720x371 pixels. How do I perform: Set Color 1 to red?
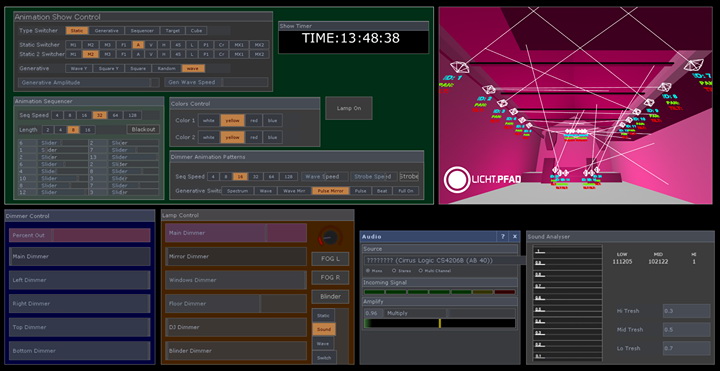[253, 120]
